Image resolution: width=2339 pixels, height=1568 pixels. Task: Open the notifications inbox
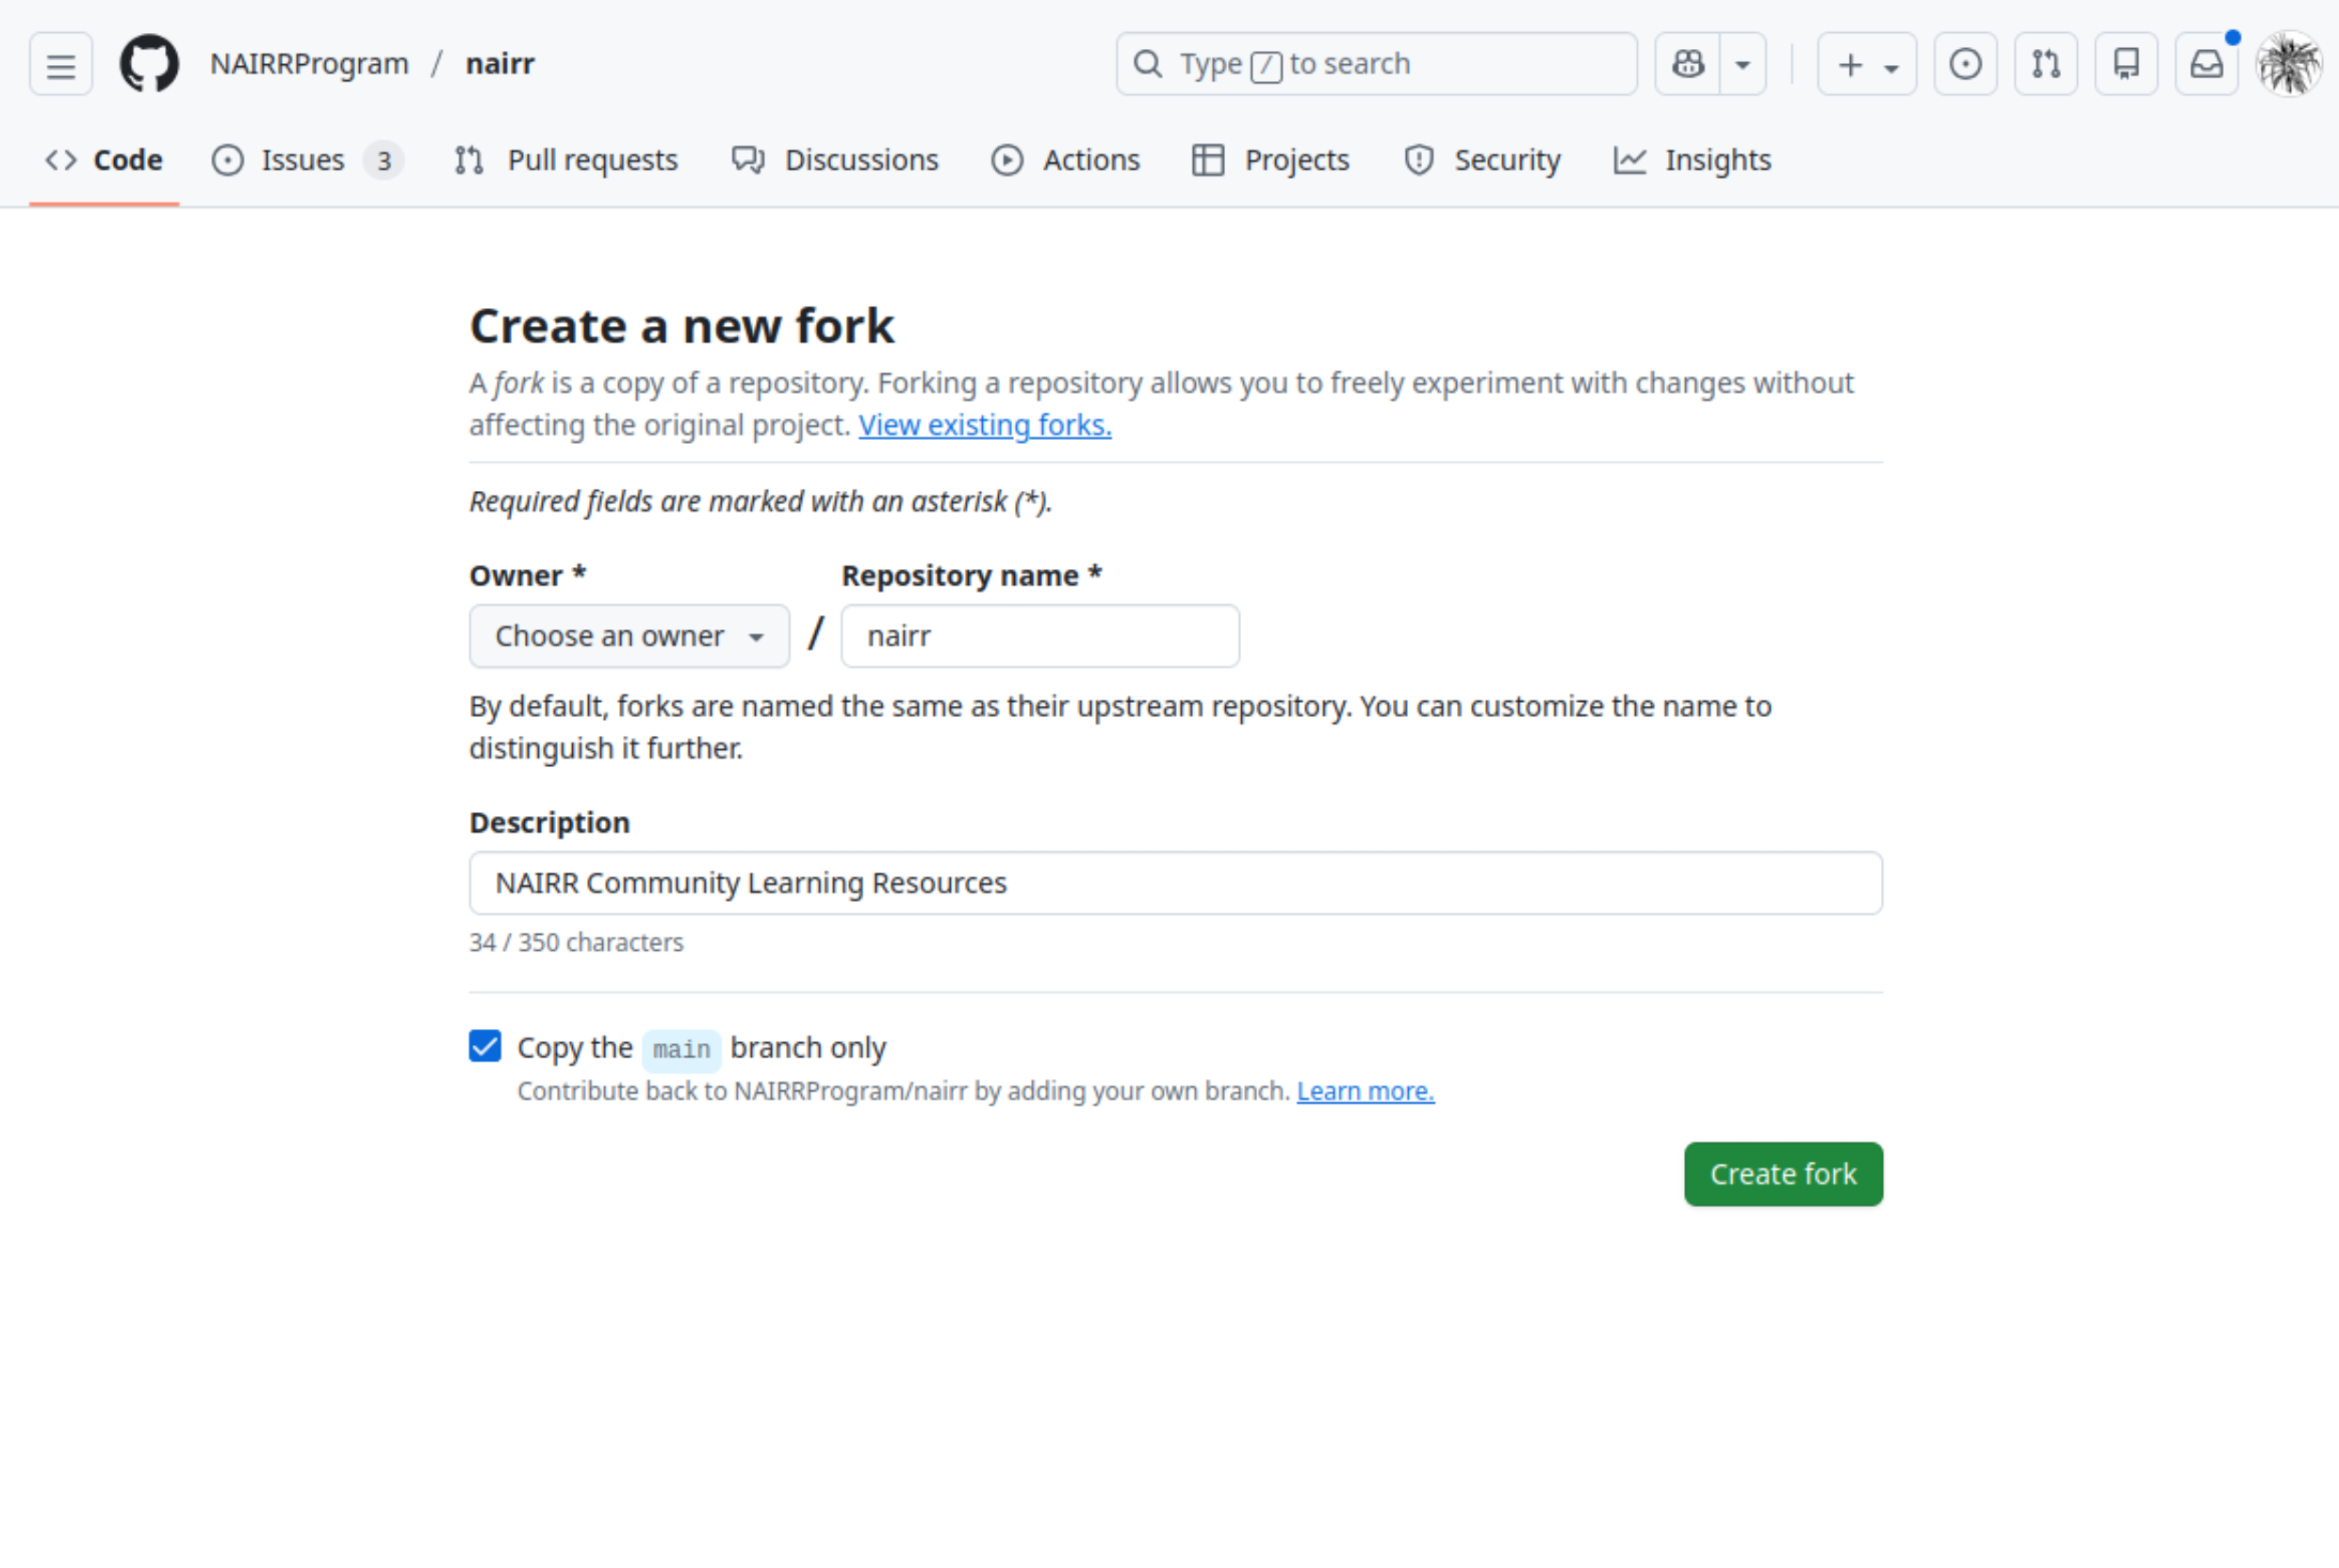(2206, 64)
